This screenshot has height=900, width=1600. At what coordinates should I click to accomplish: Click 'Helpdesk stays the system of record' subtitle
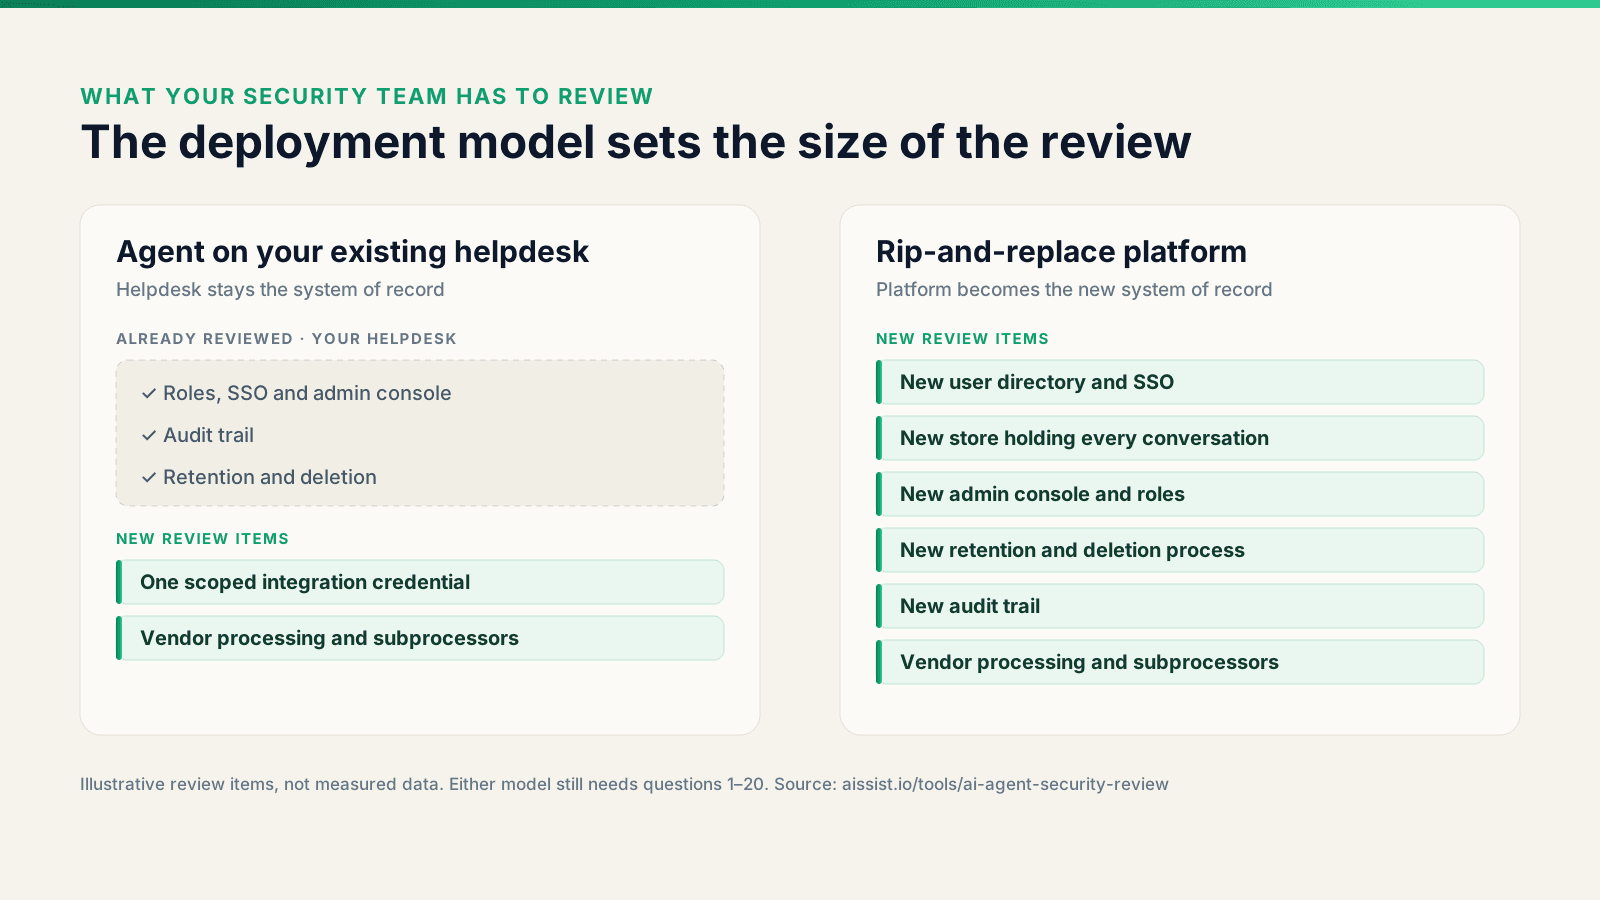280,290
